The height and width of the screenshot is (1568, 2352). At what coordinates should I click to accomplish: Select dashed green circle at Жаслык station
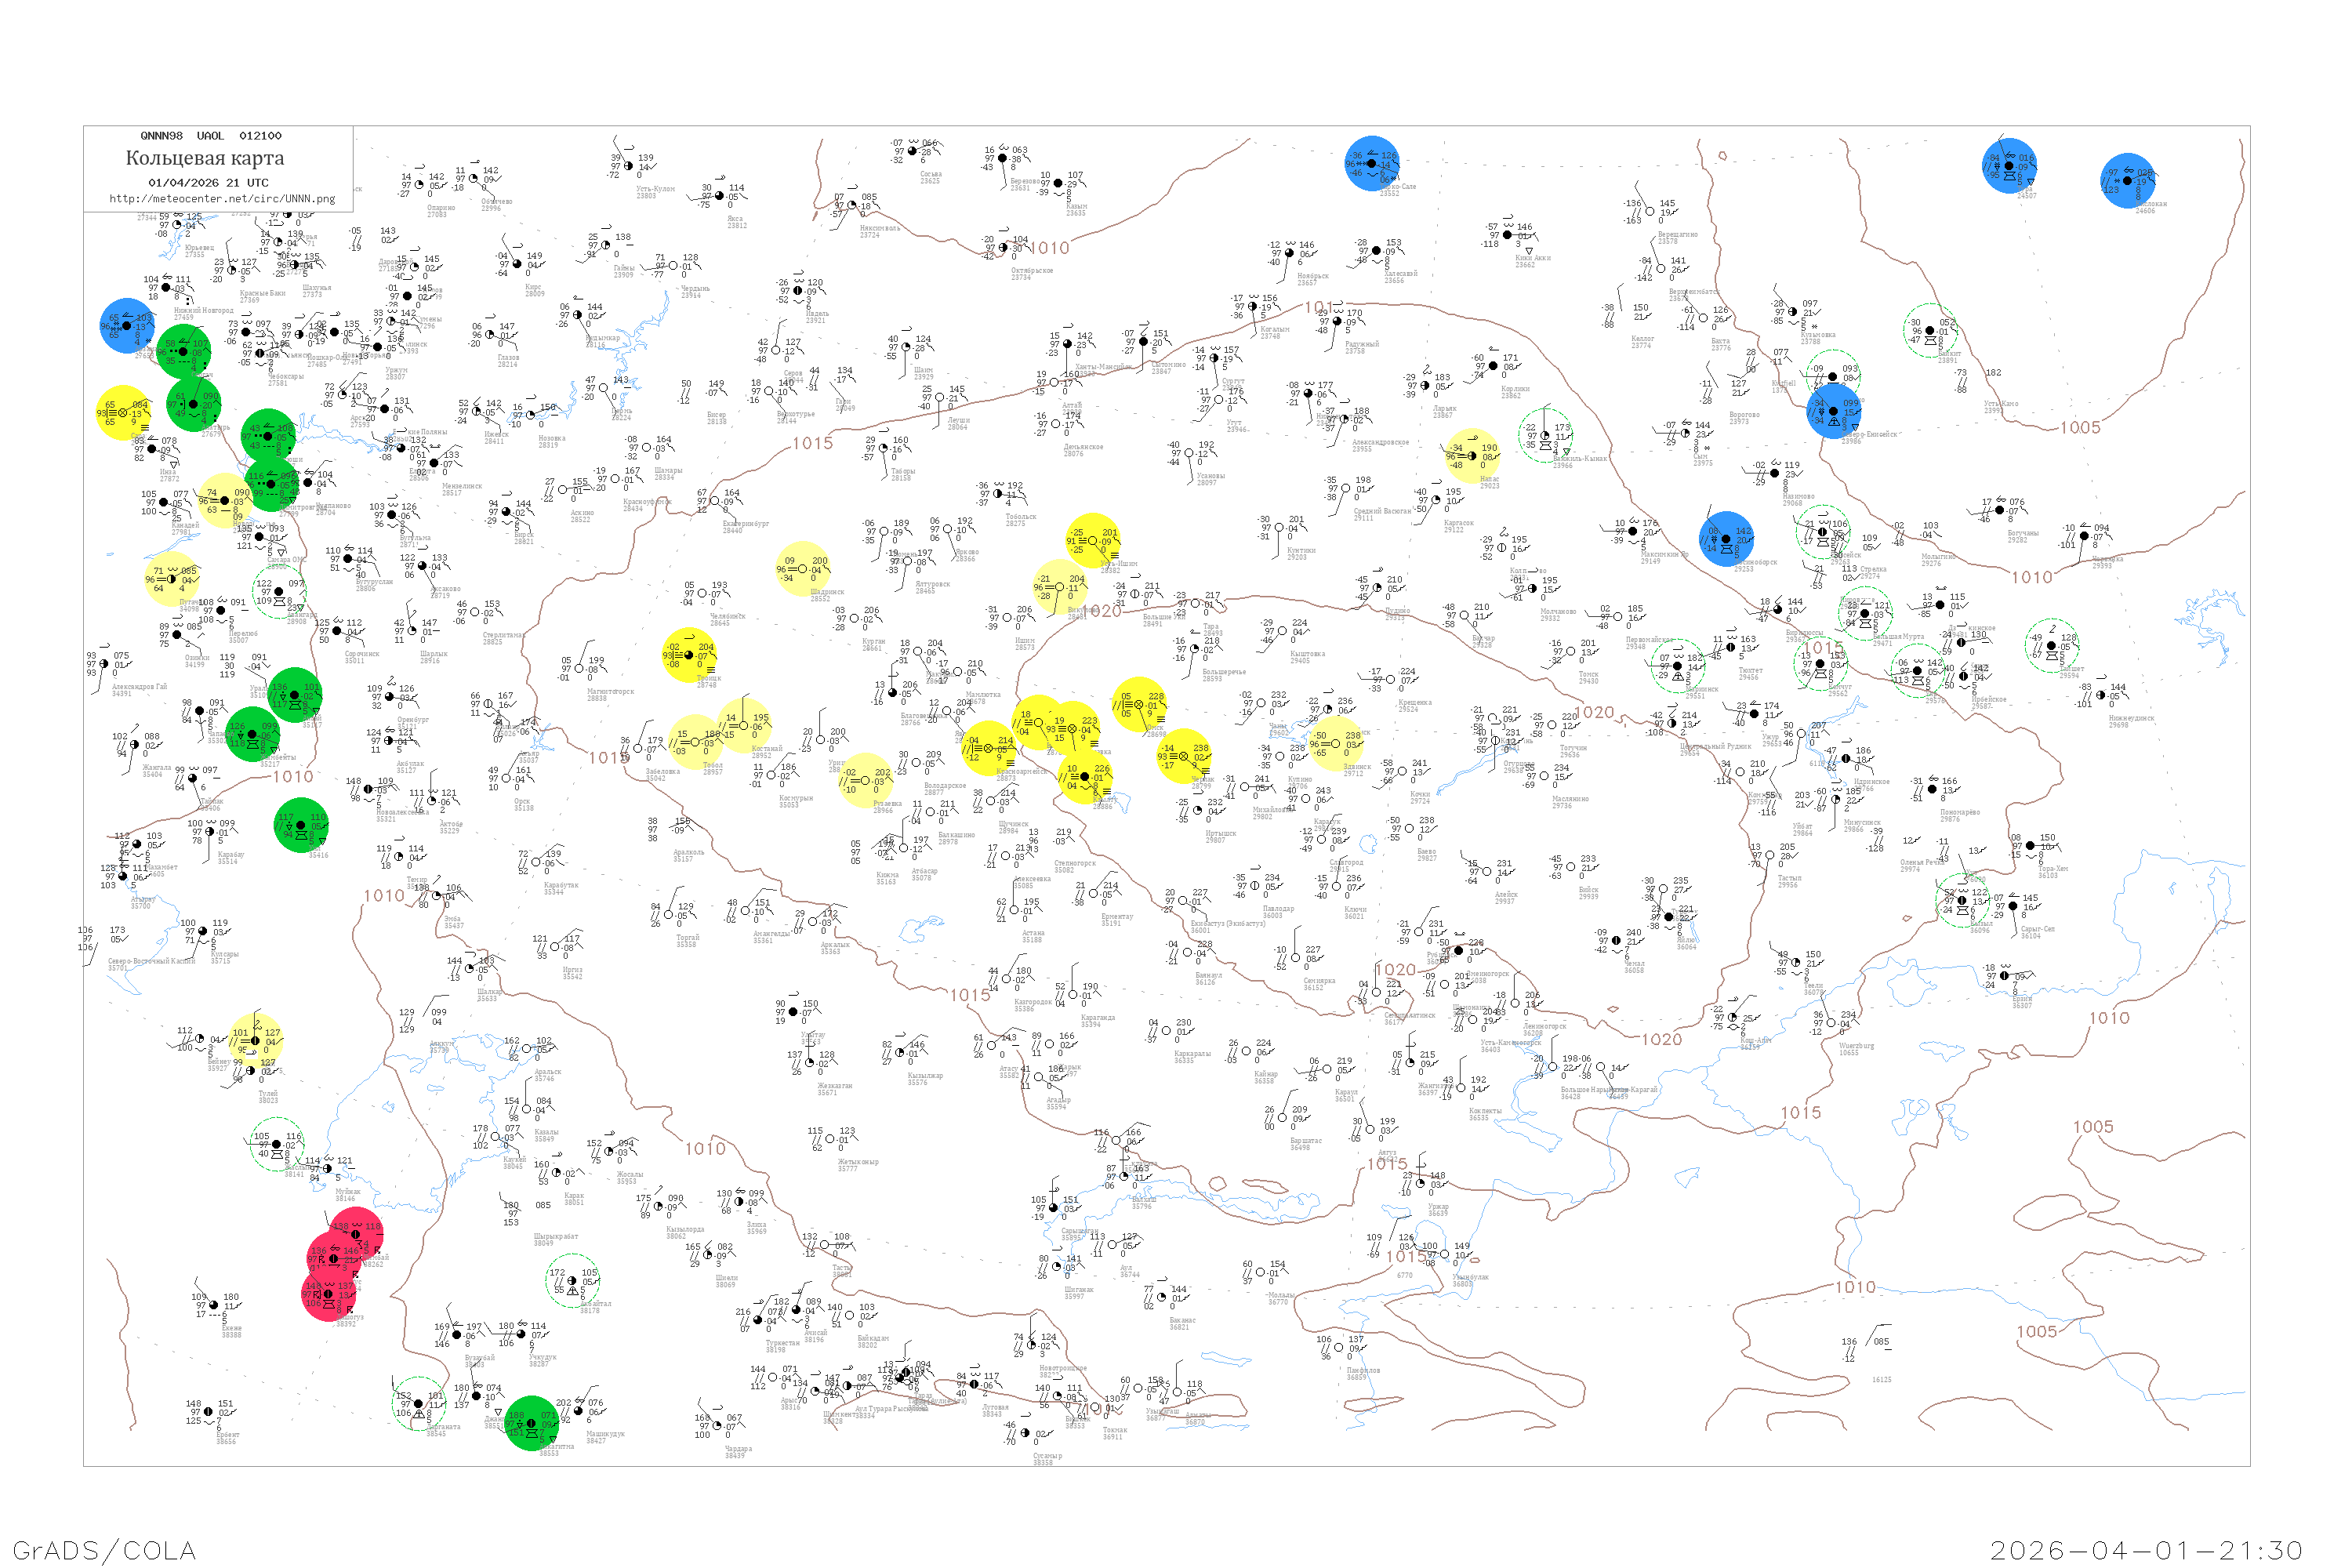coord(277,1144)
